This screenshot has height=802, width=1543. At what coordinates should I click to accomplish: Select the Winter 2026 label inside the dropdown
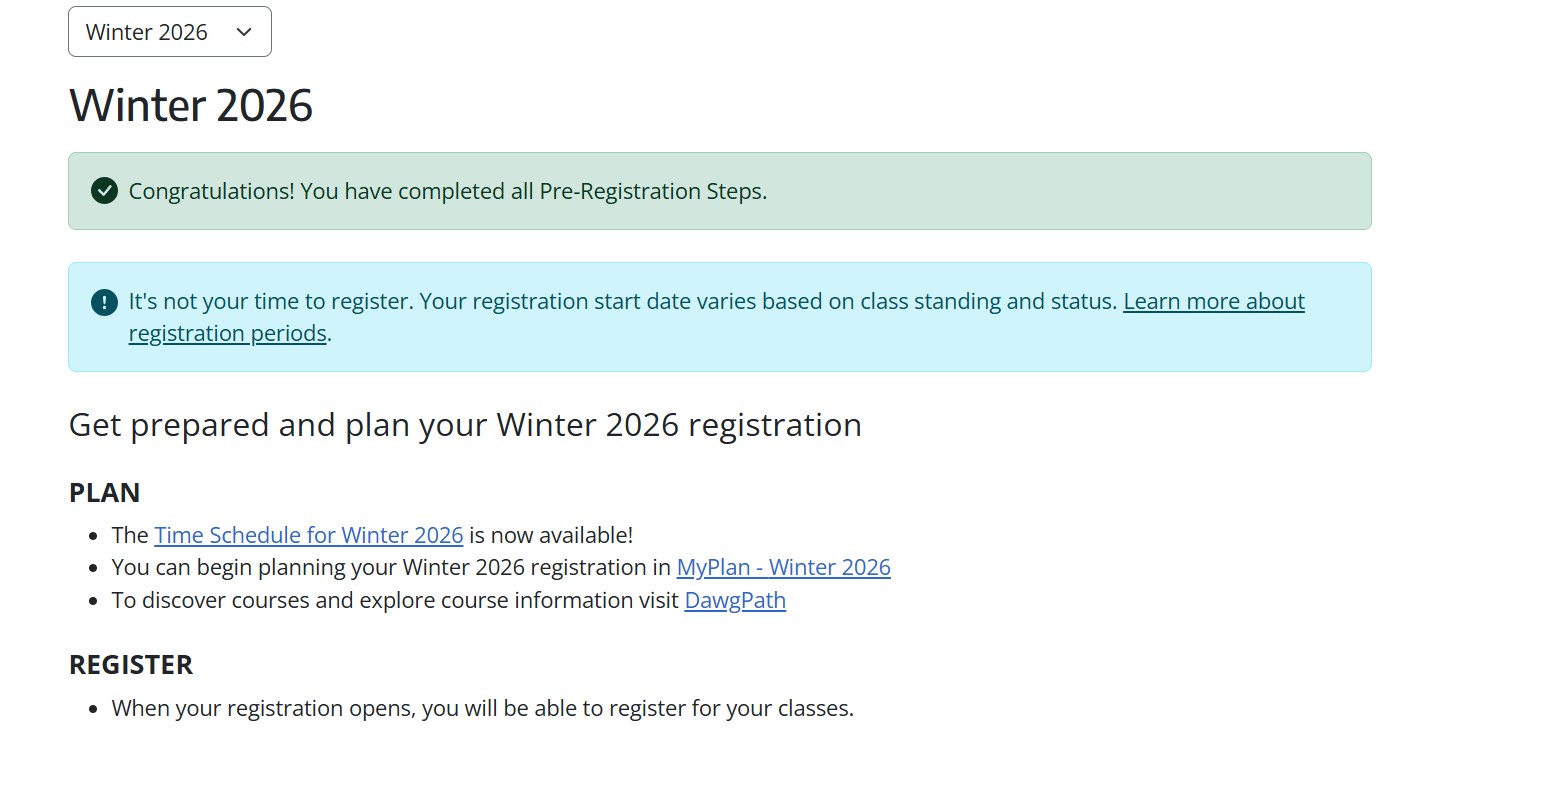pos(146,31)
